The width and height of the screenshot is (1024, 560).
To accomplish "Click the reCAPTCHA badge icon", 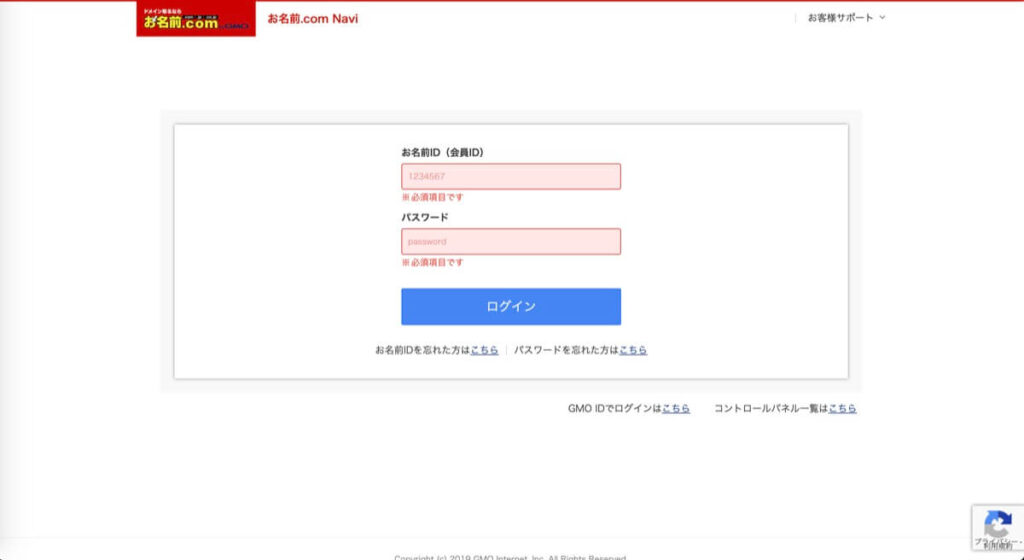I will 997,523.
